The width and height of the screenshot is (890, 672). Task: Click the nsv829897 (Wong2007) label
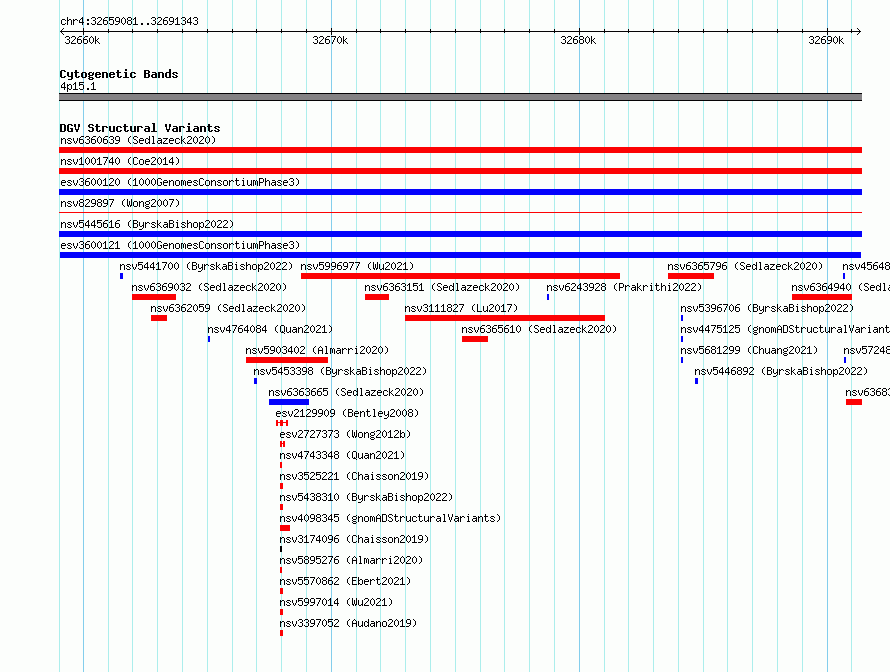(120, 203)
